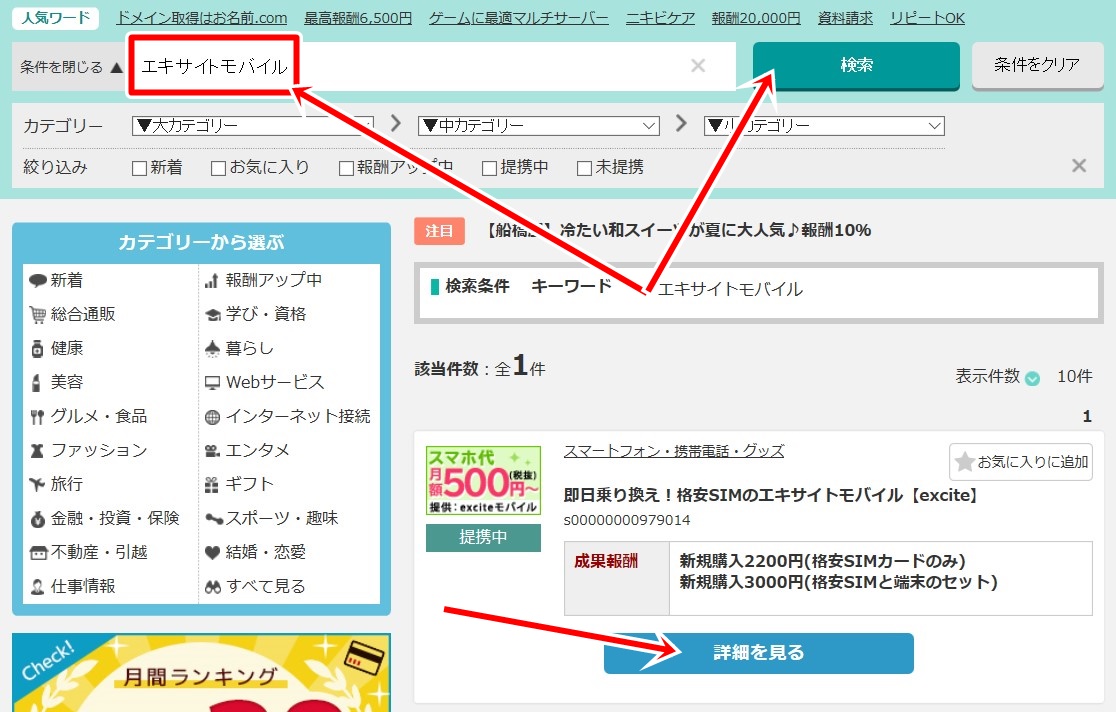Select 暮らし category icon
Viewport: 1116px width, 712px height.
[239, 349]
